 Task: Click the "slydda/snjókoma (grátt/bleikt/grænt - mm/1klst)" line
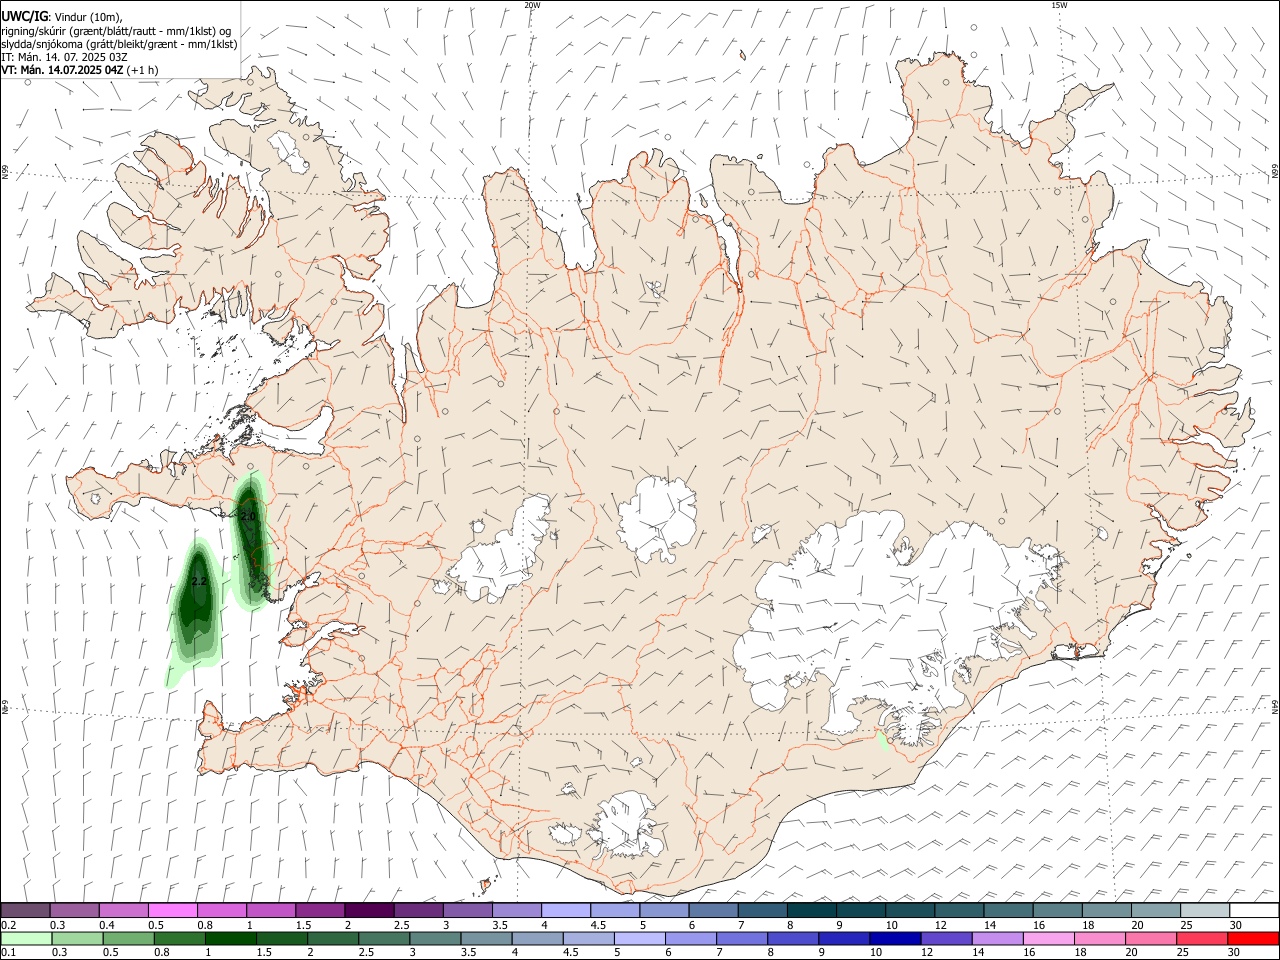coord(119,44)
